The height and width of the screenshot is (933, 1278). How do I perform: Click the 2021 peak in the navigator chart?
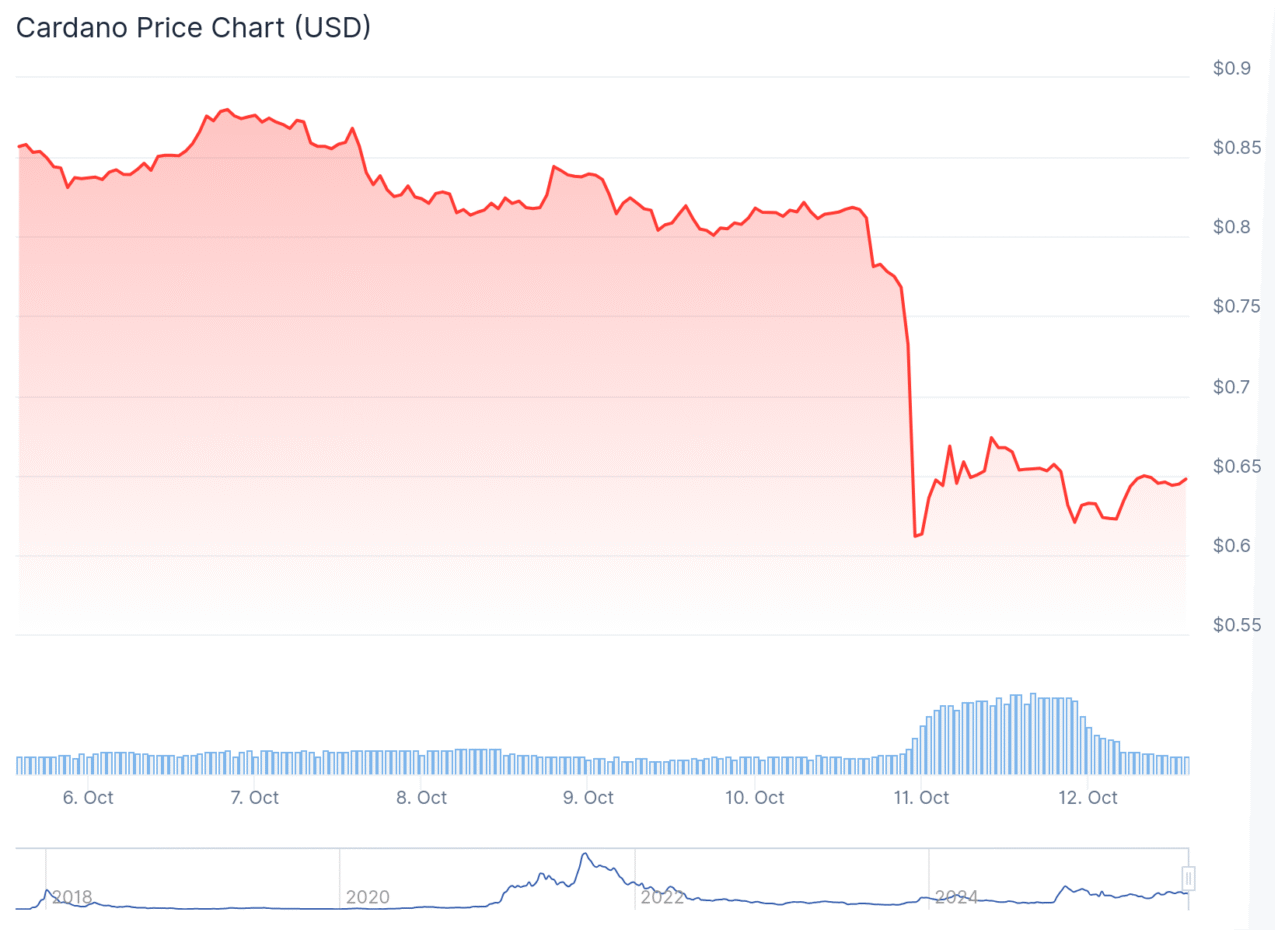(584, 855)
